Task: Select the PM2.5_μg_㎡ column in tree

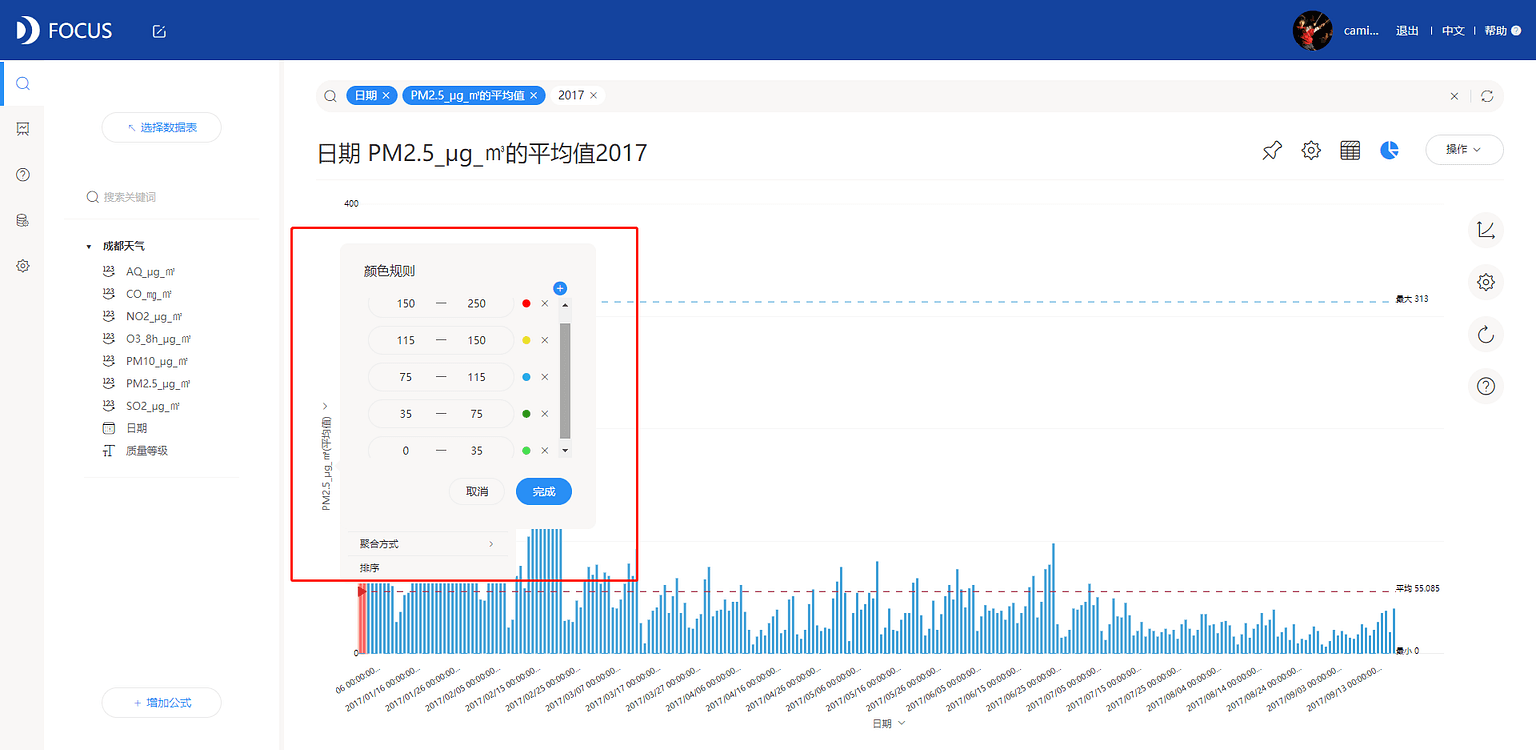Action: pos(158,384)
